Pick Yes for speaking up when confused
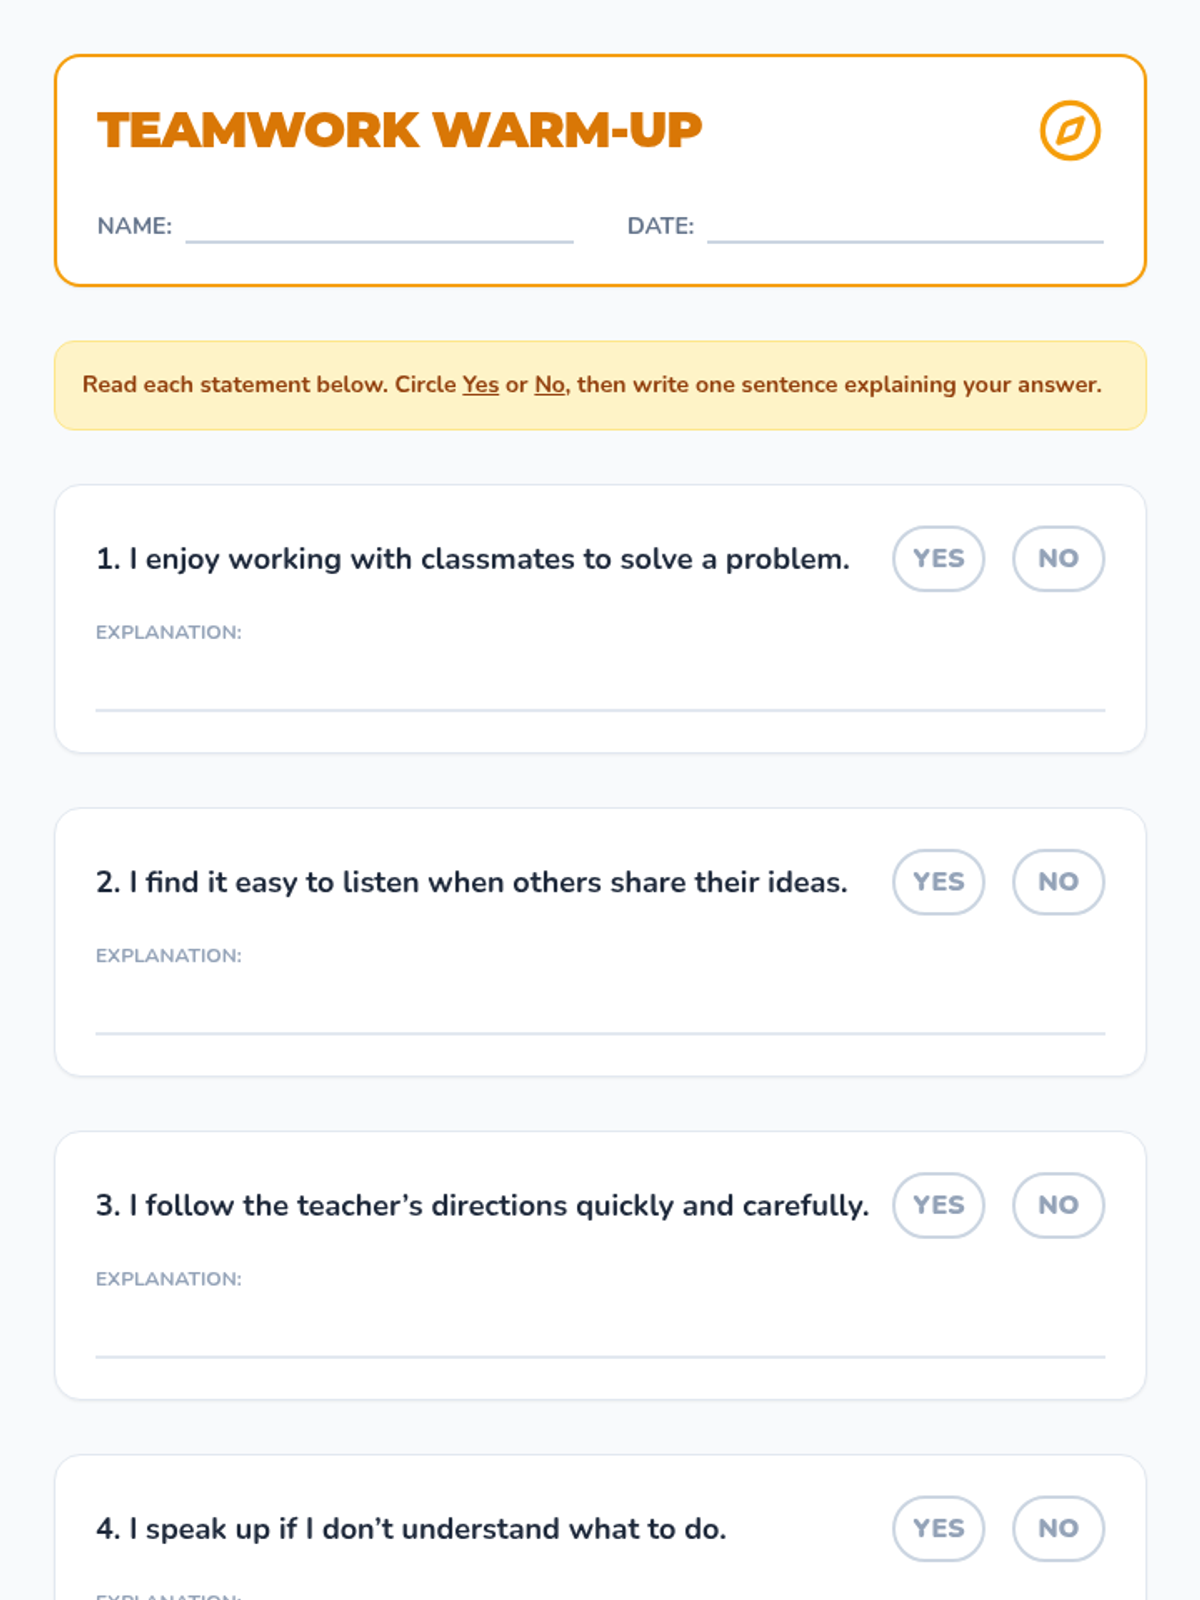 click(x=938, y=1528)
